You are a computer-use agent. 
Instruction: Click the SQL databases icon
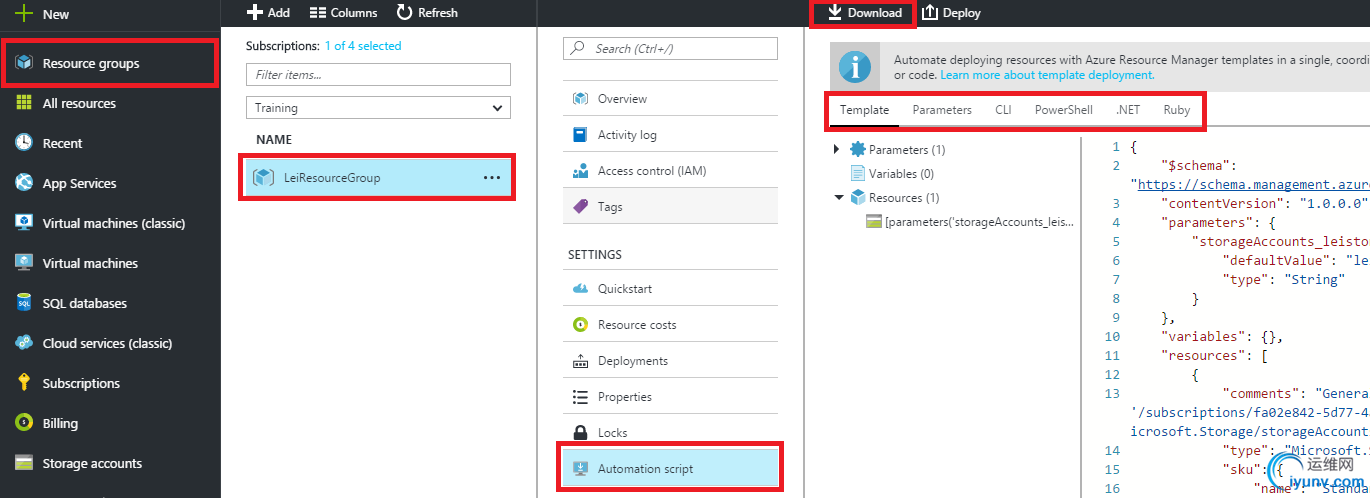(24, 303)
